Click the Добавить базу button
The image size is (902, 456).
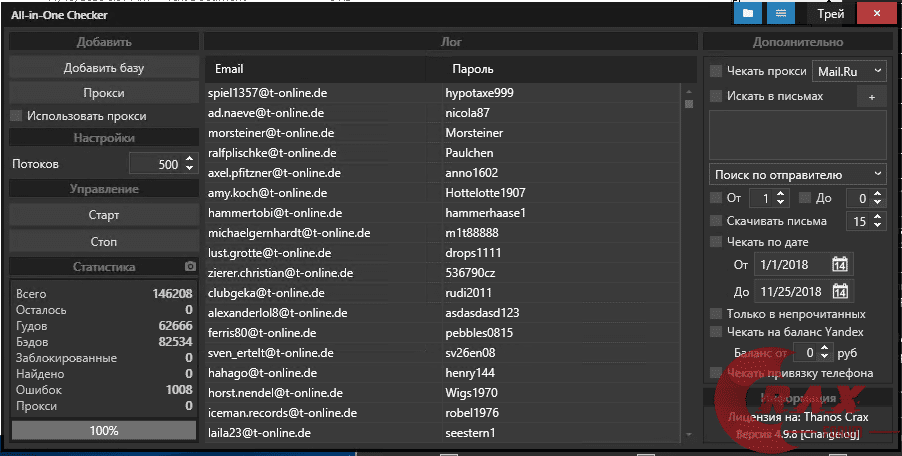(x=104, y=68)
